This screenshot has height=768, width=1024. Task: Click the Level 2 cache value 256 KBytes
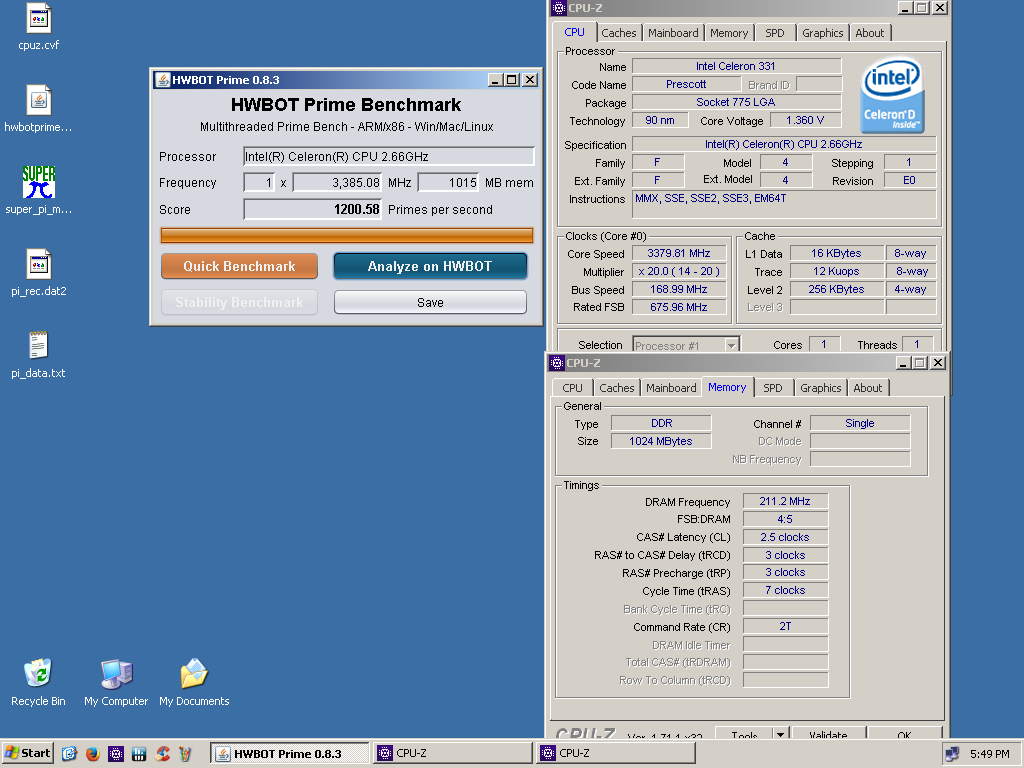[836, 289]
